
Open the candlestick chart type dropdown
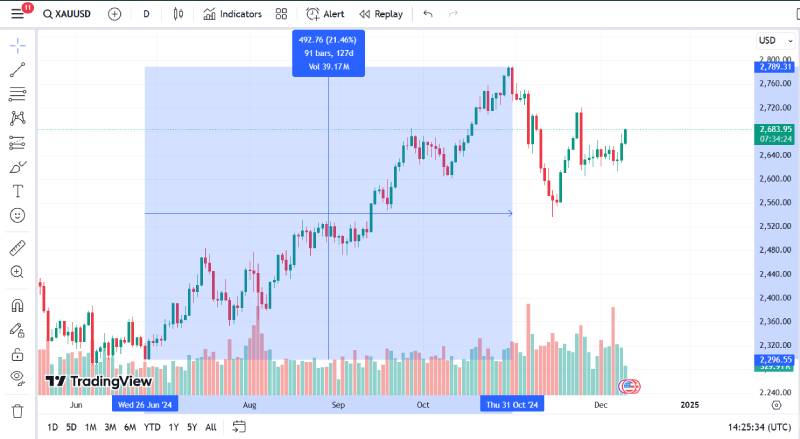click(178, 14)
